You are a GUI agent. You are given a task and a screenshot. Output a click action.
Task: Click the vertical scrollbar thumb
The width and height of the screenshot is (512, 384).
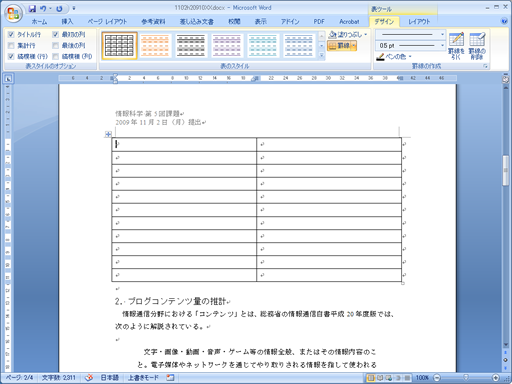coord(505,170)
